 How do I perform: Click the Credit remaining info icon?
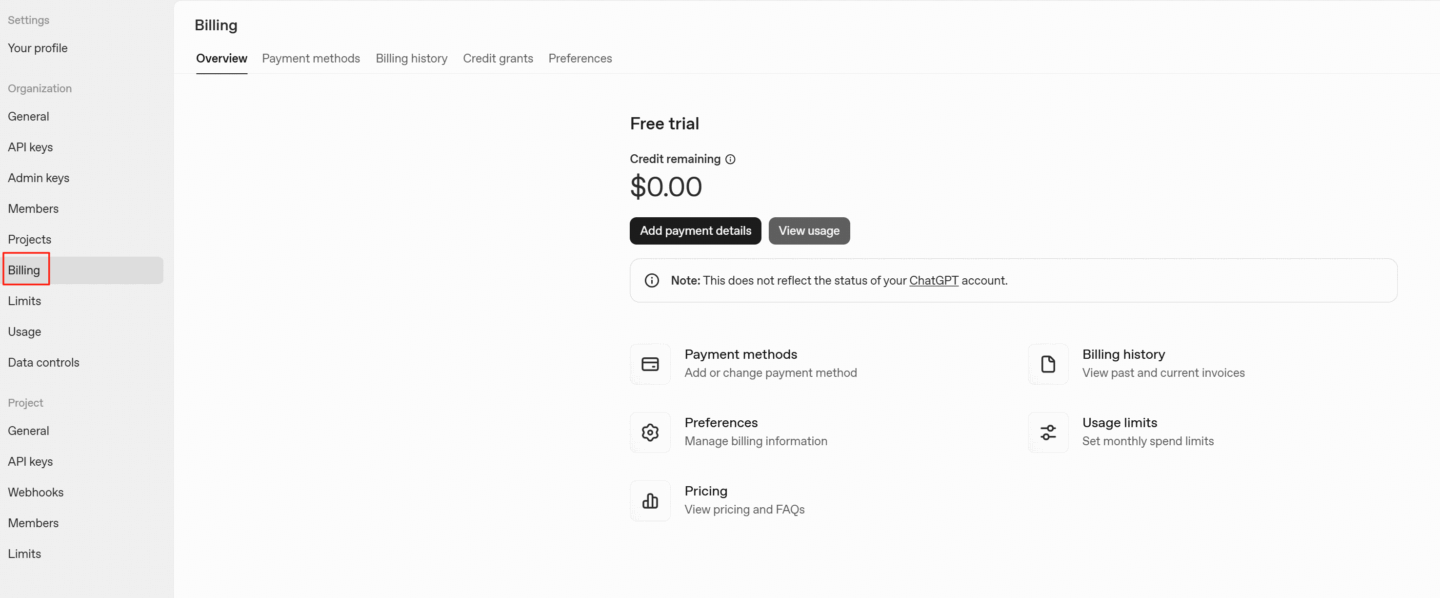click(729, 159)
